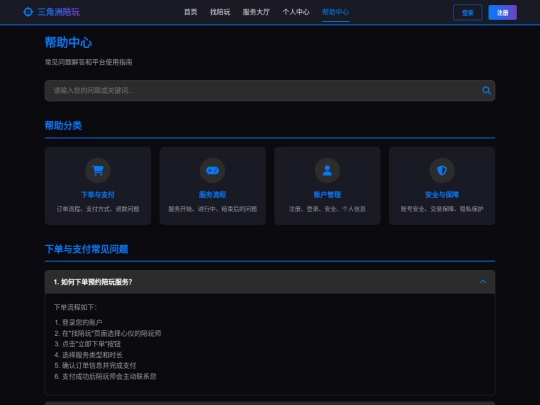Click the 三角洲陪玩 logo icon
The image size is (540, 405).
tap(28, 12)
